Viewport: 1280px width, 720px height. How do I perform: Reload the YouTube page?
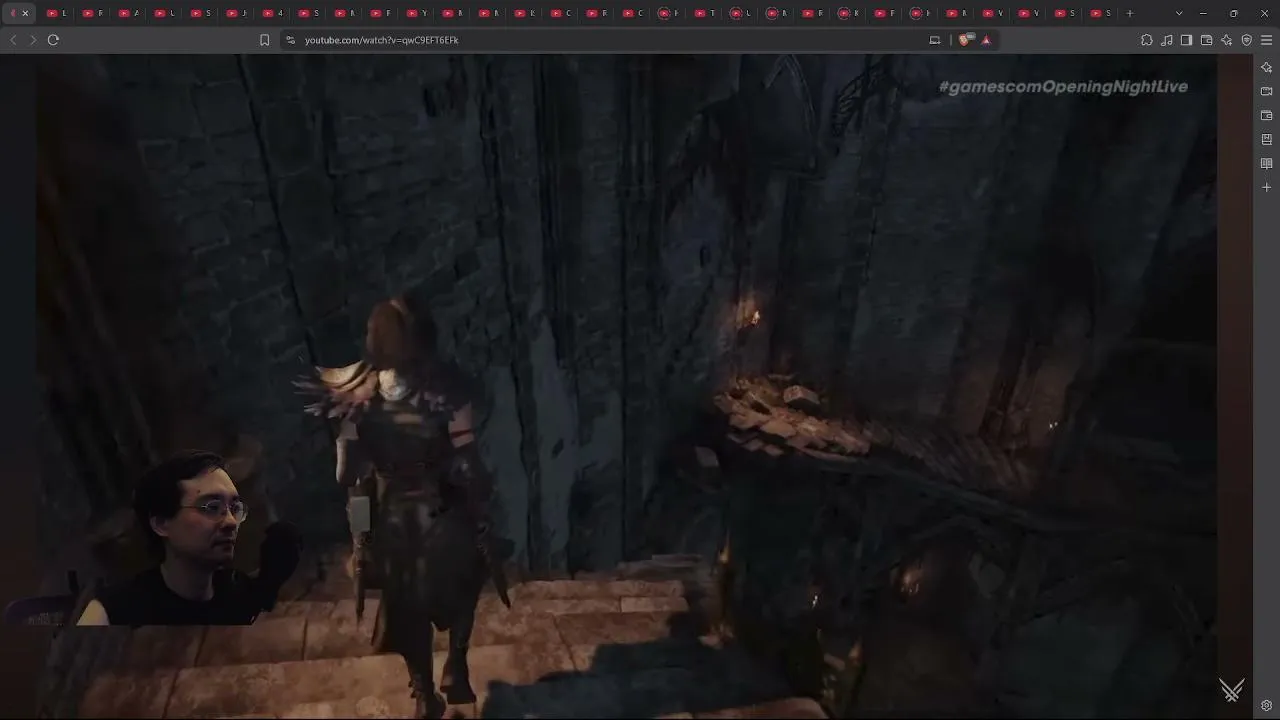tap(53, 40)
